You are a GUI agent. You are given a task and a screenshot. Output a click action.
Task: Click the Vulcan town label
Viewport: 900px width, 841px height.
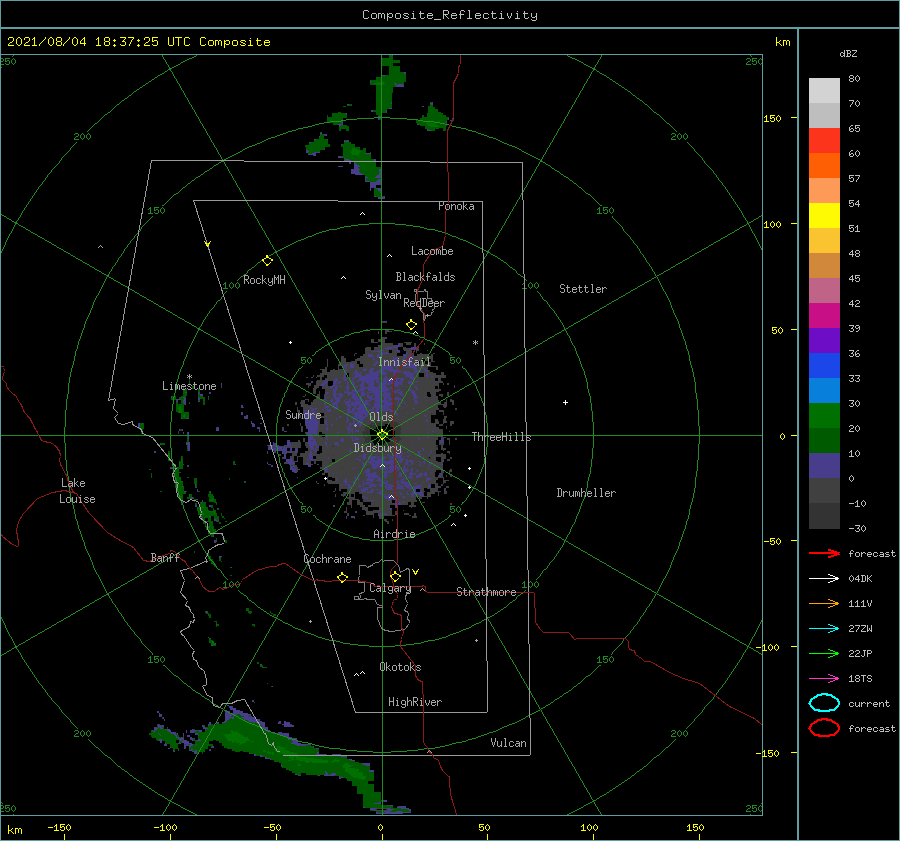click(509, 743)
